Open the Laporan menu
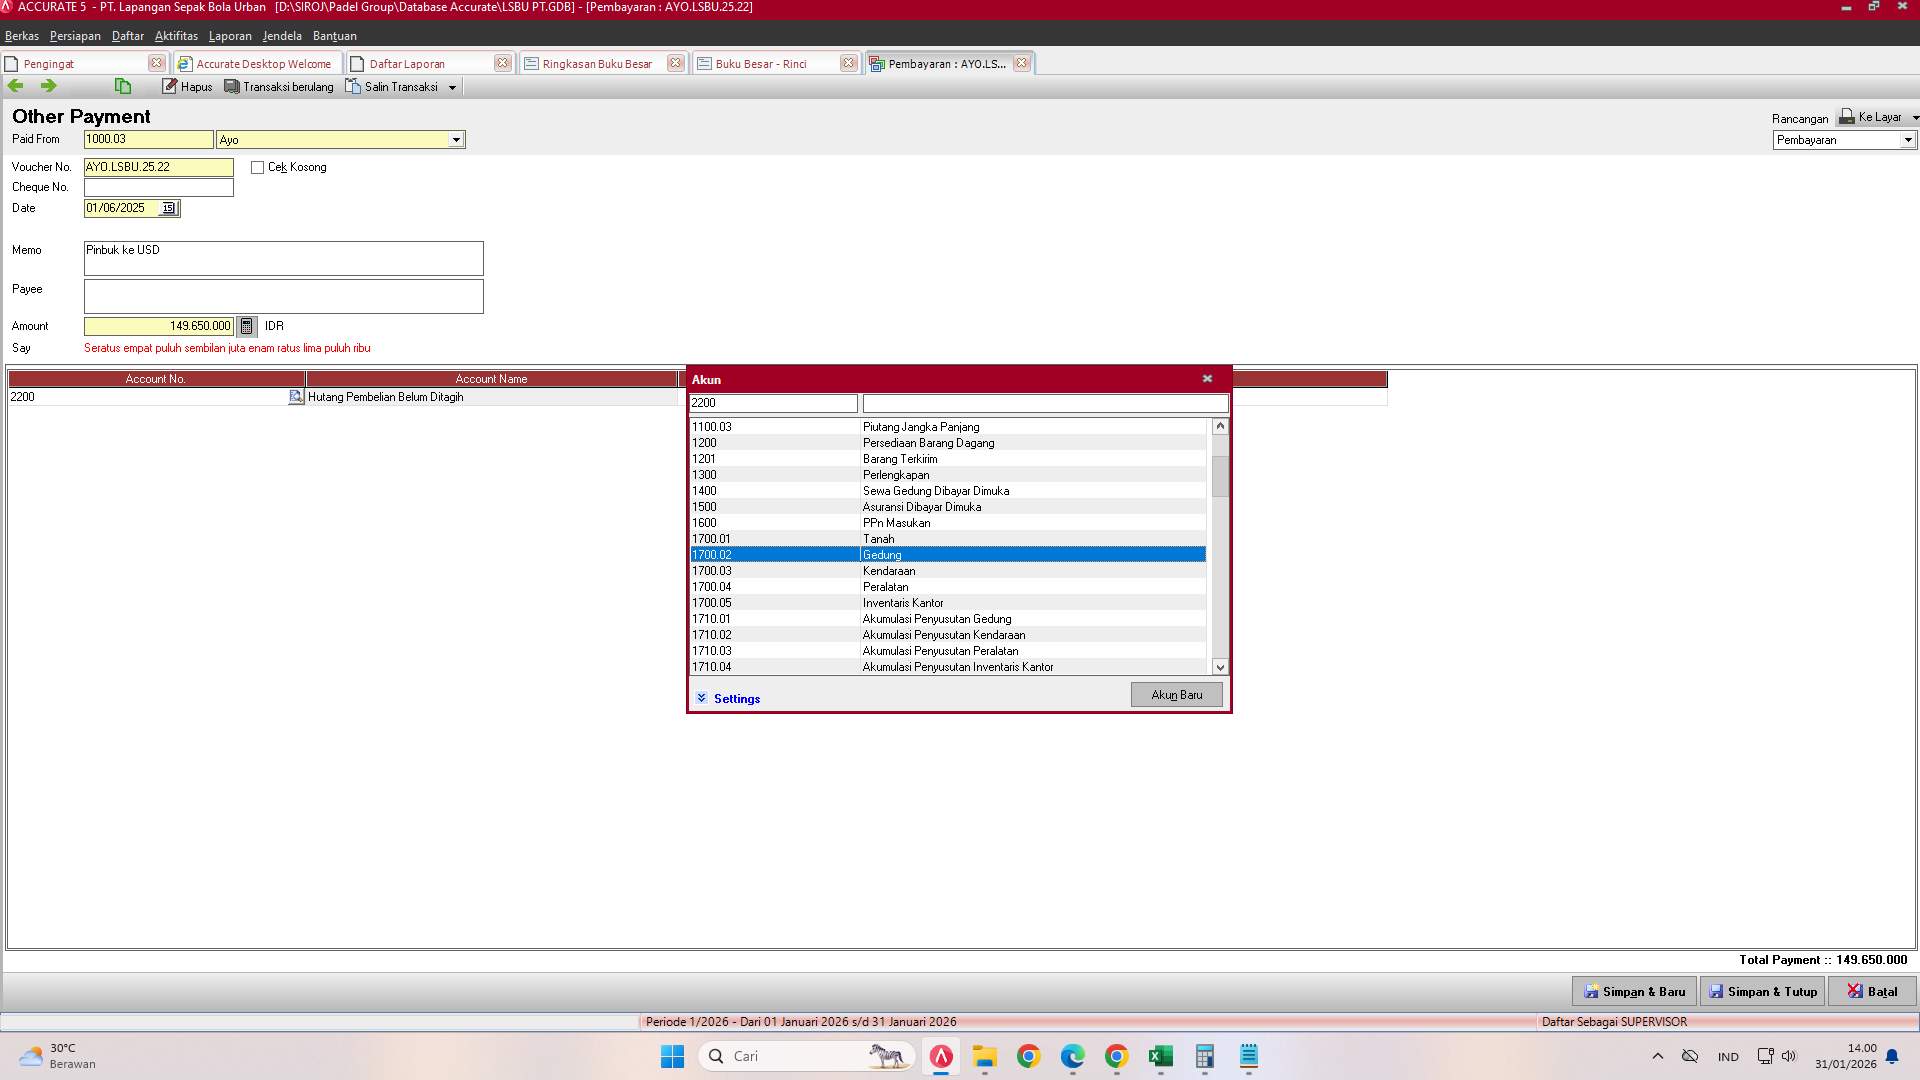Screen dimensions: 1920x1080 230,36
